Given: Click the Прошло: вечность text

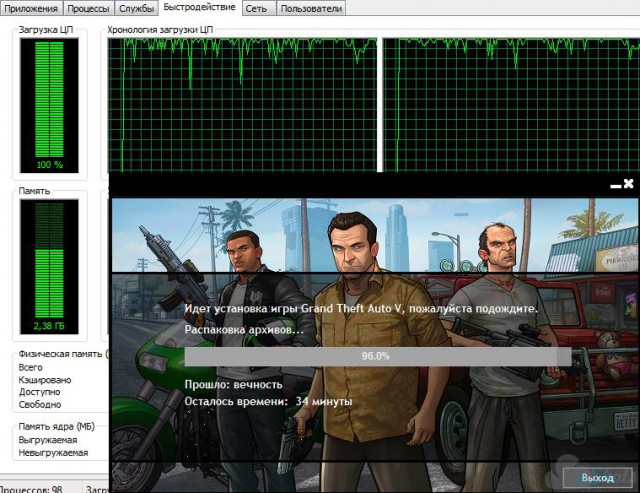Looking at the screenshot, I should [x=233, y=384].
